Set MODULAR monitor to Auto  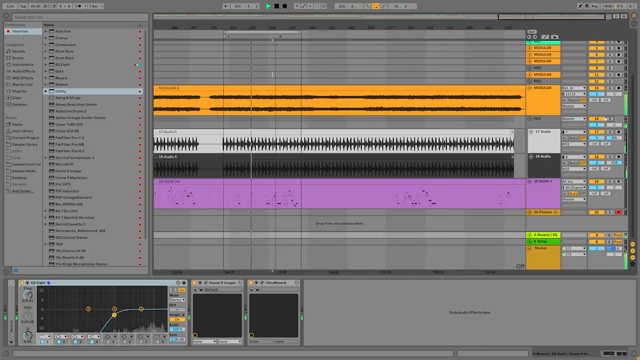click(x=573, y=100)
